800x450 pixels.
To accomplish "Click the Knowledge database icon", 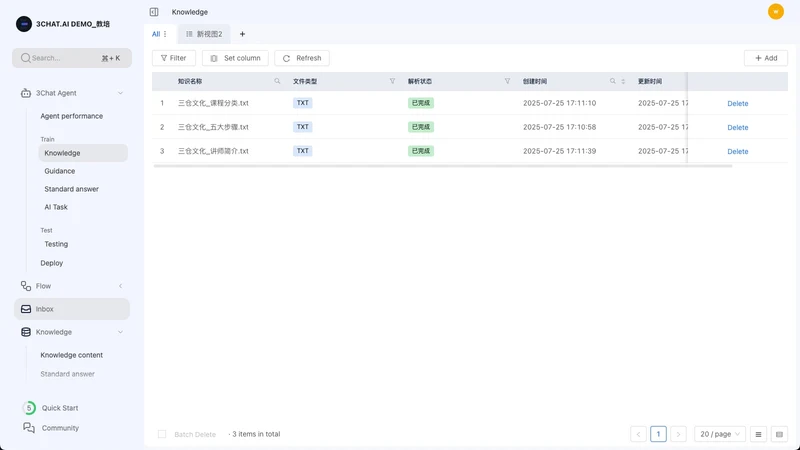I will [x=26, y=332].
